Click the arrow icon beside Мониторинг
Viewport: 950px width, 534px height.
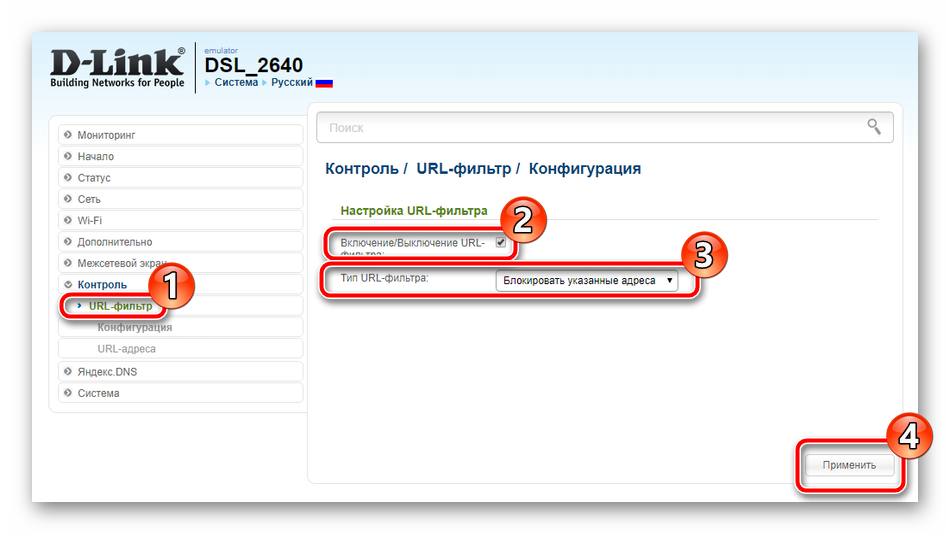[x=68, y=135]
